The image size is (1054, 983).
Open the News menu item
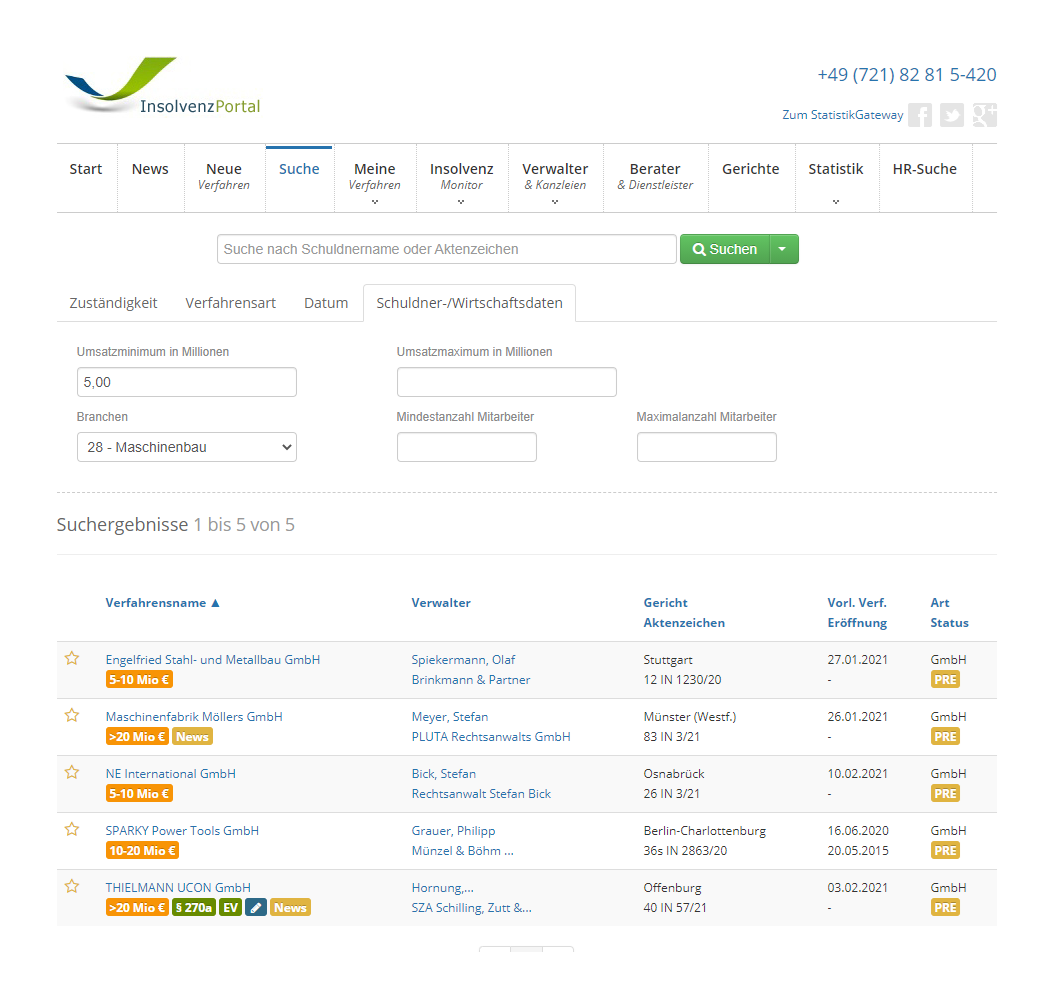click(x=150, y=169)
